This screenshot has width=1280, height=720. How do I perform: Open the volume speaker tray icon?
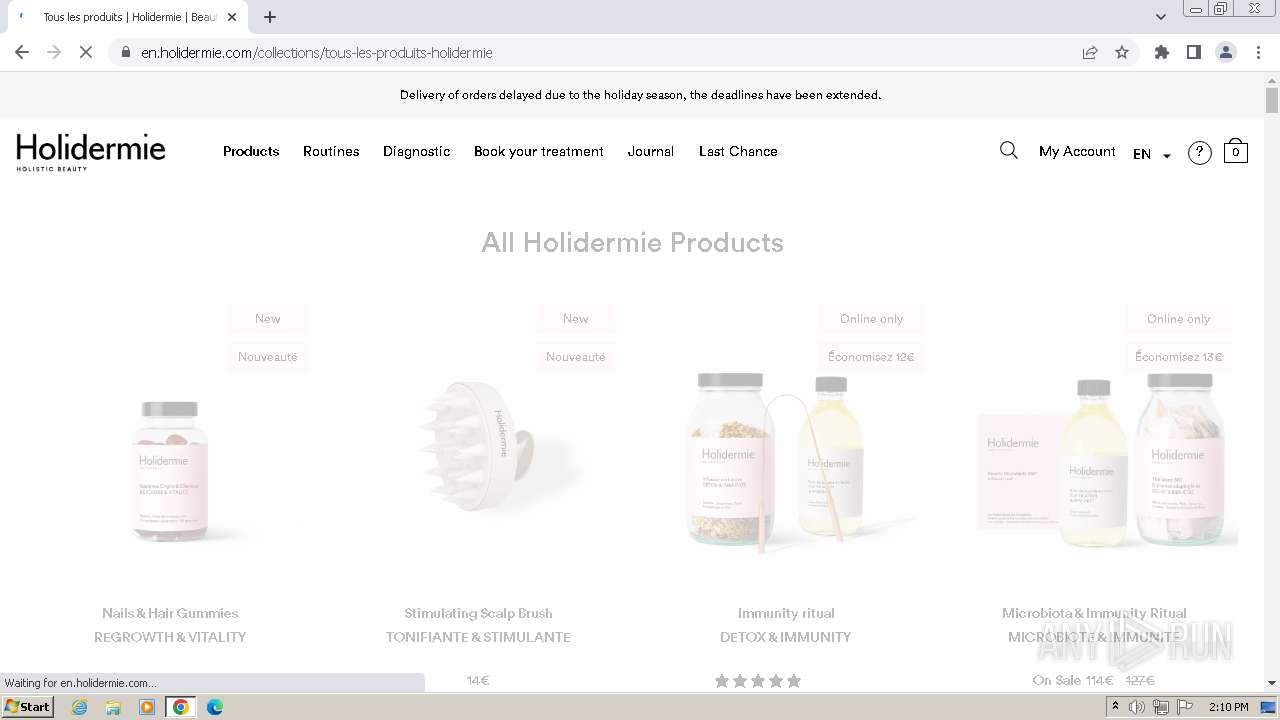1137,707
